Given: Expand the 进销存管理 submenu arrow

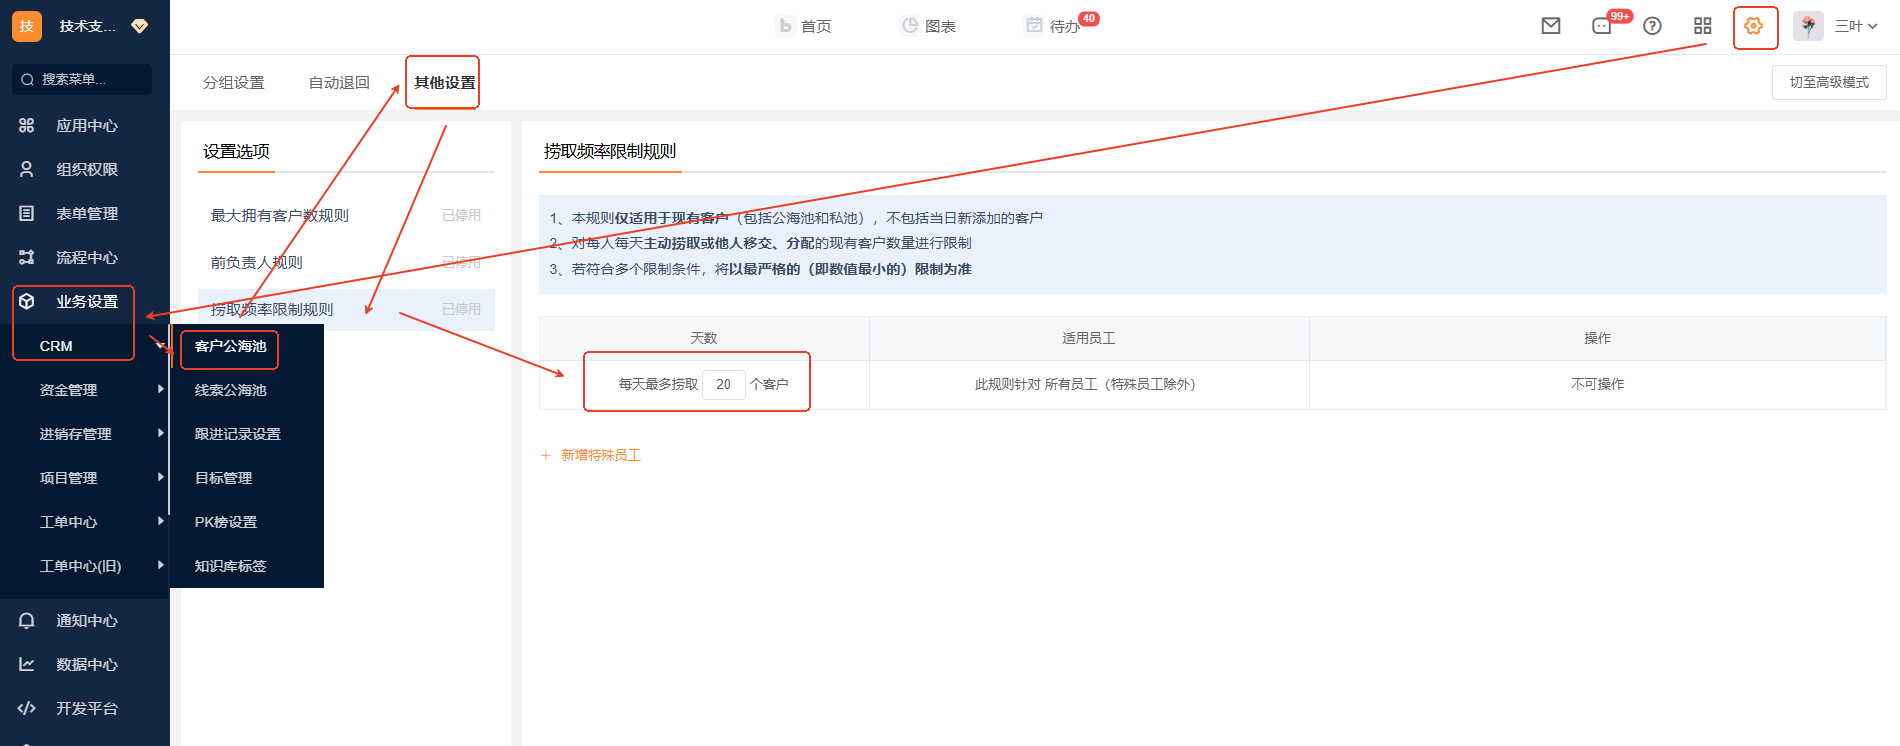Looking at the screenshot, I should click(x=160, y=433).
